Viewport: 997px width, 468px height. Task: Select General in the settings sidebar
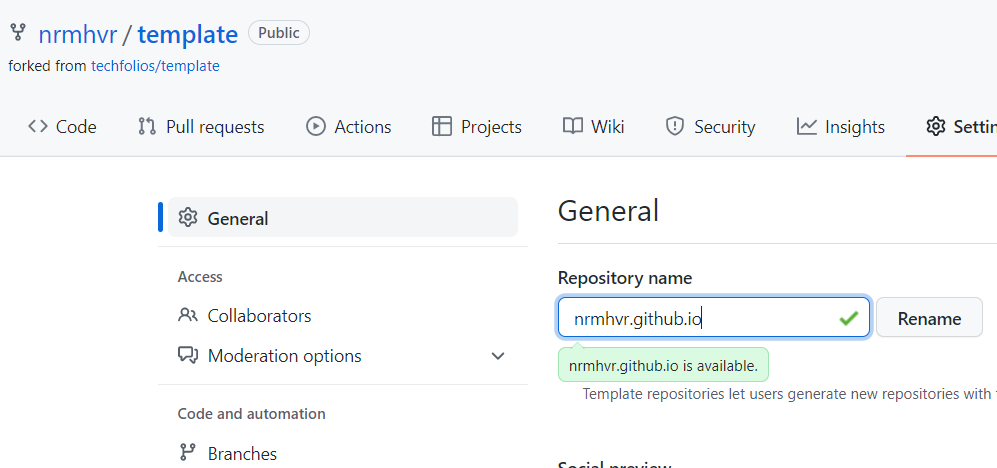(343, 217)
